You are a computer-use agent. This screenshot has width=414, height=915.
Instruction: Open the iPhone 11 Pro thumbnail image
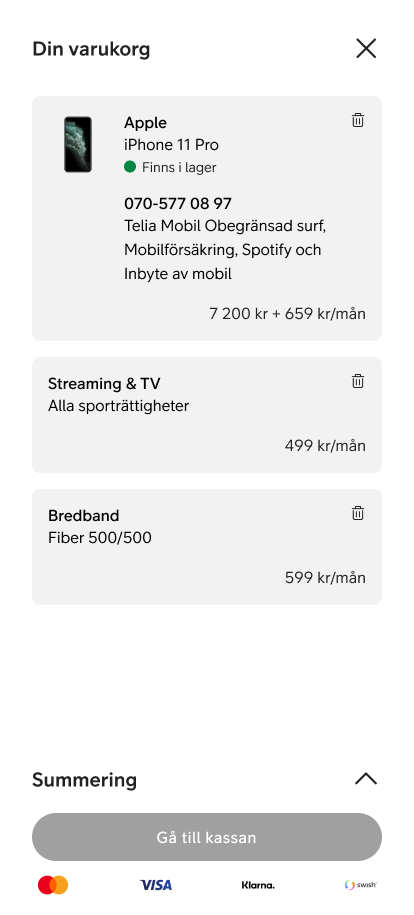click(78, 145)
